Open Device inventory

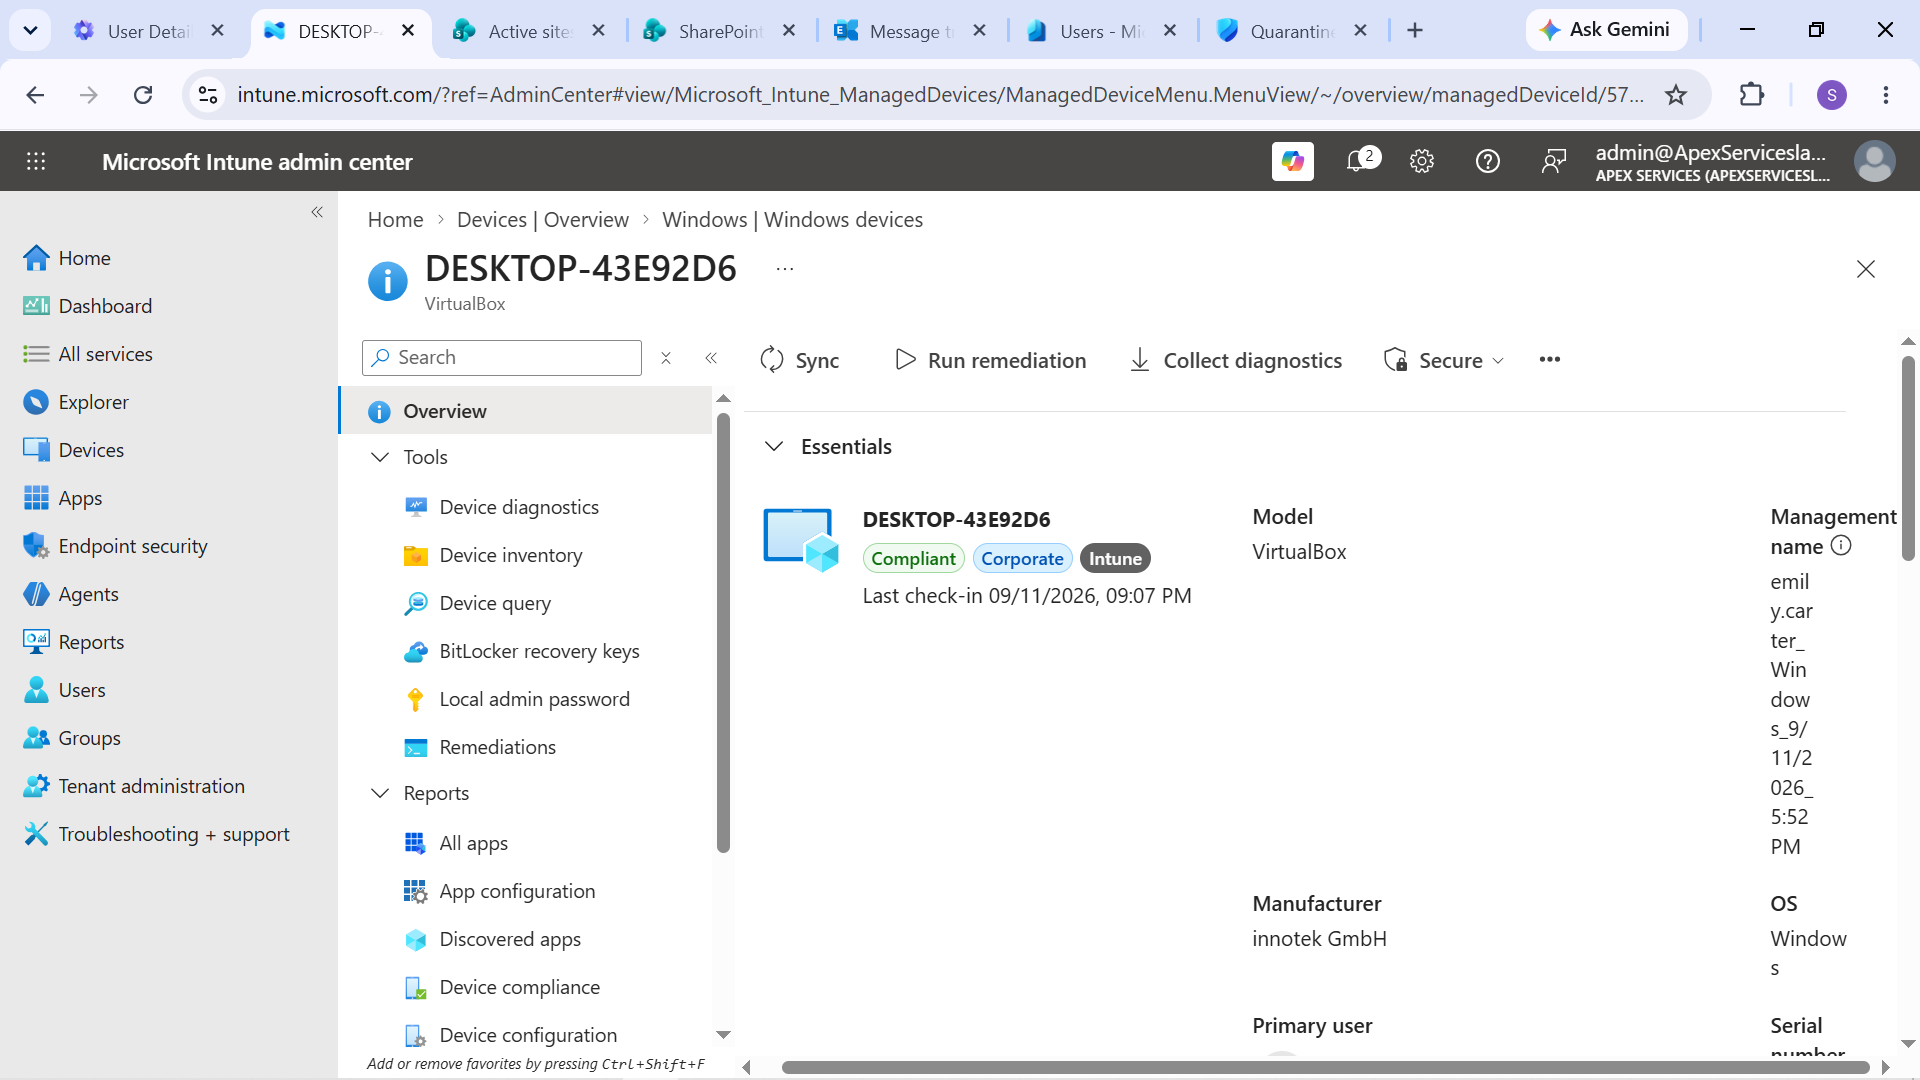pyautogui.click(x=511, y=555)
